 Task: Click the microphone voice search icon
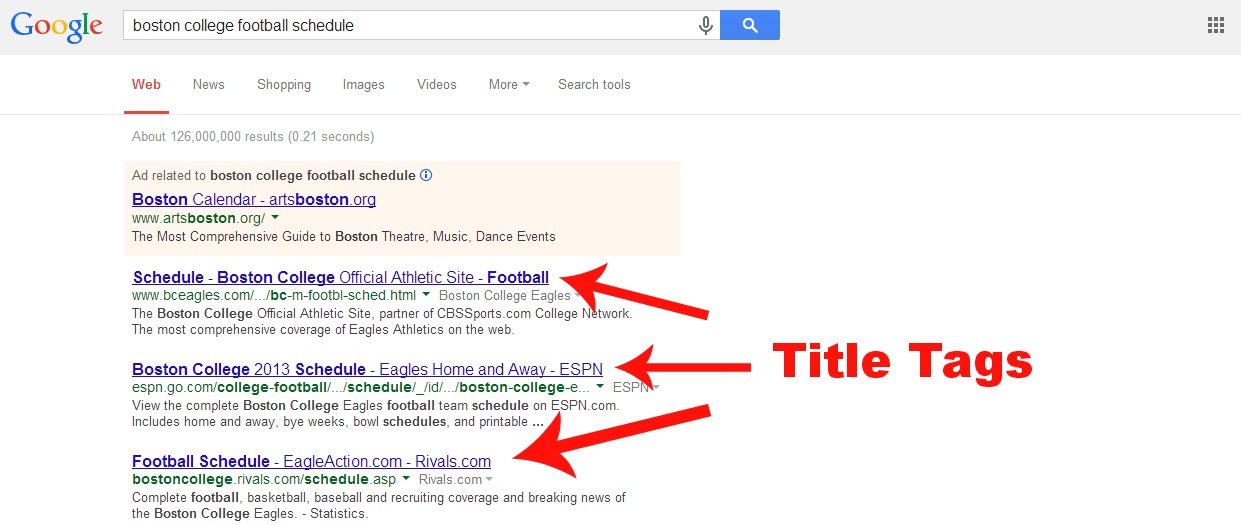(x=706, y=26)
